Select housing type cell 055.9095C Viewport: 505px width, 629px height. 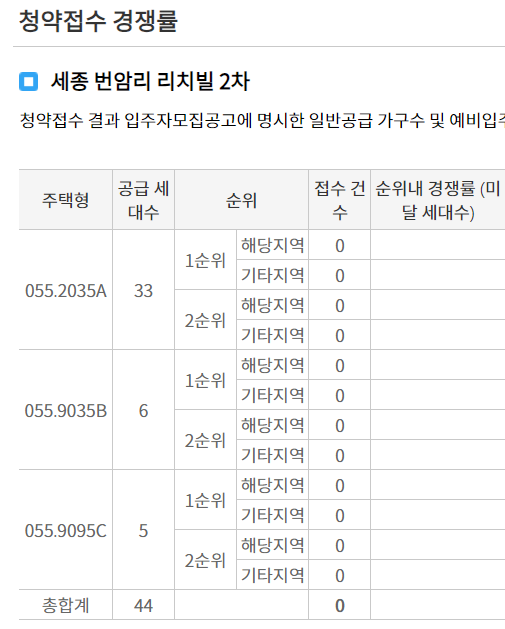66,530
